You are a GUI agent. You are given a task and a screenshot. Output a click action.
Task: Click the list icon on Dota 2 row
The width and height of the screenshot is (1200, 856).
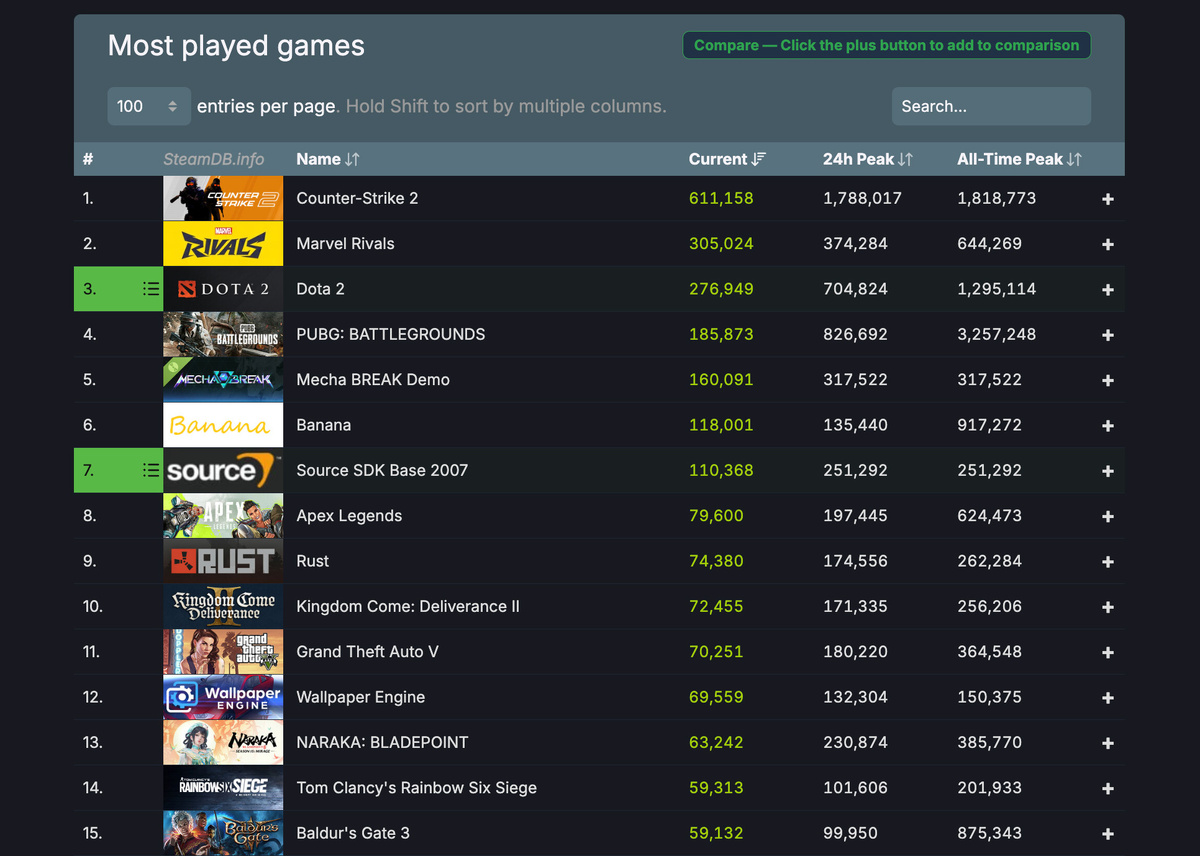151,289
